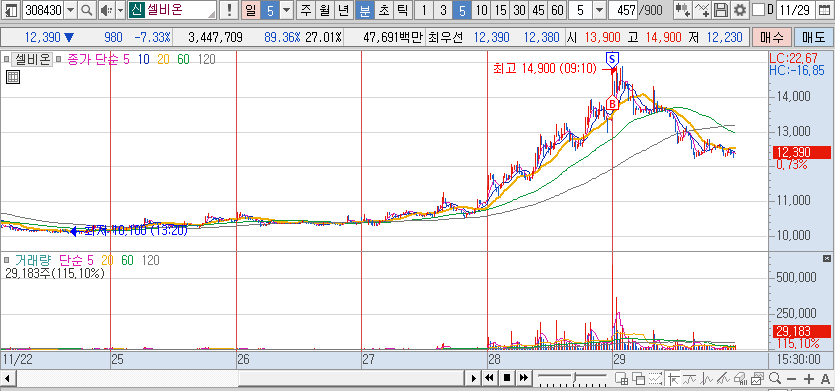Select the 1 minute interval tab
Viewport: 835px width, 391px height.
coord(424,10)
